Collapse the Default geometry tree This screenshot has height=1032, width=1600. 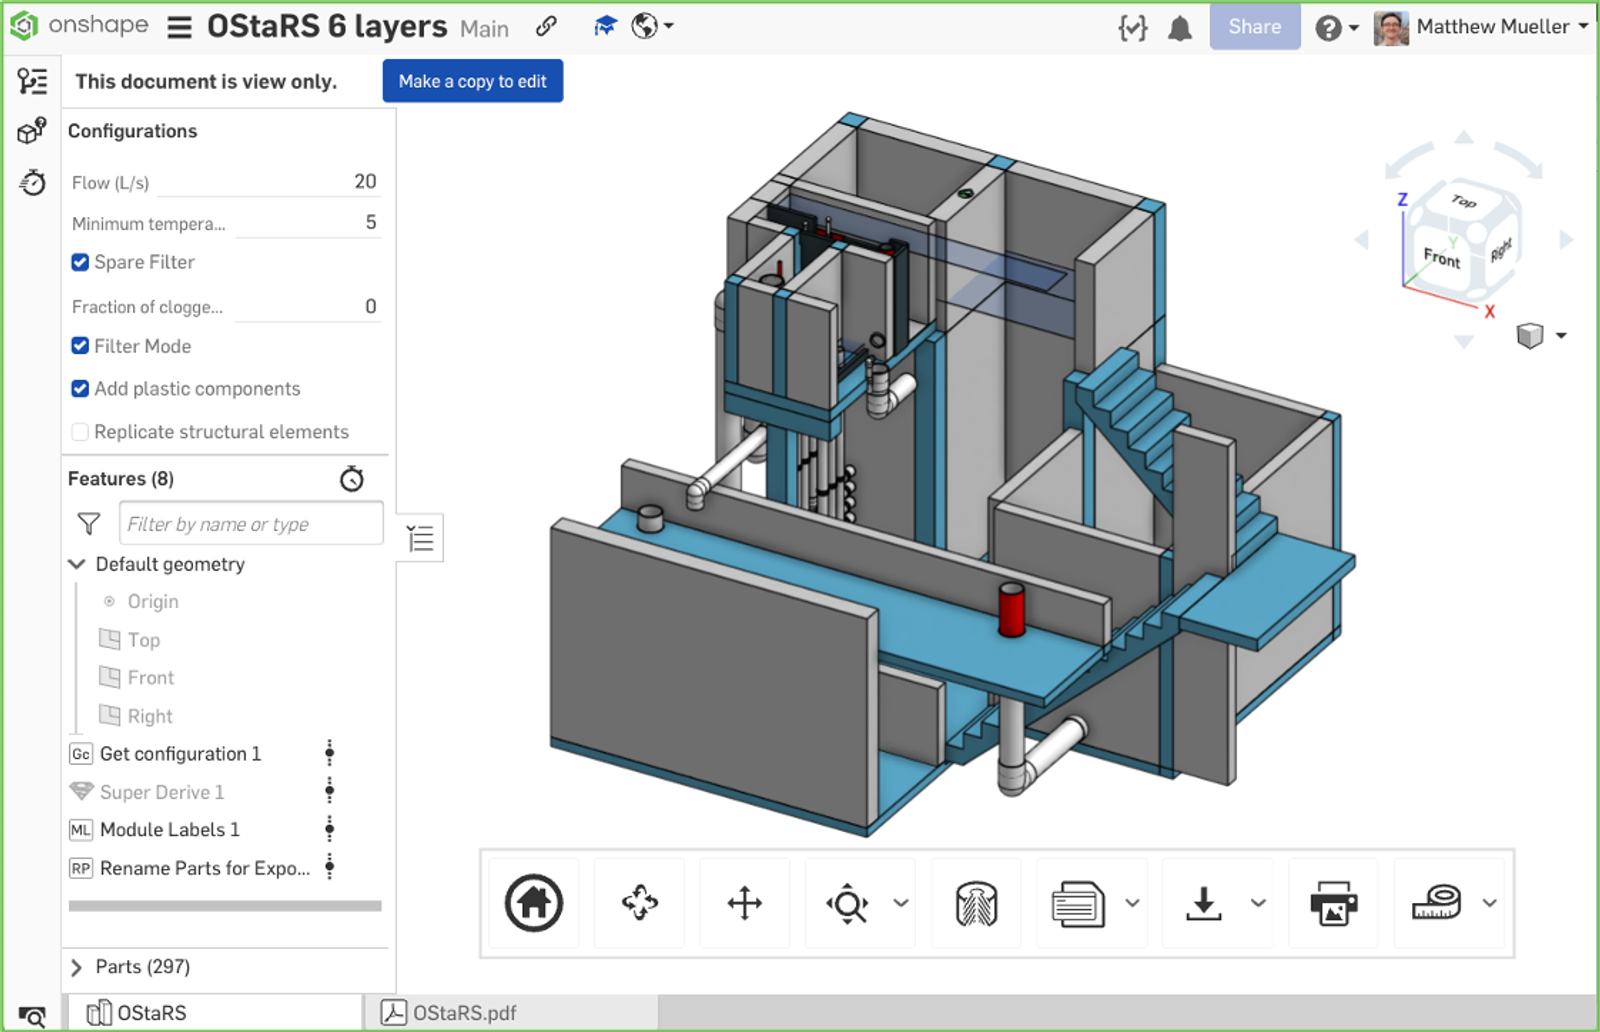pyautogui.click(x=76, y=564)
